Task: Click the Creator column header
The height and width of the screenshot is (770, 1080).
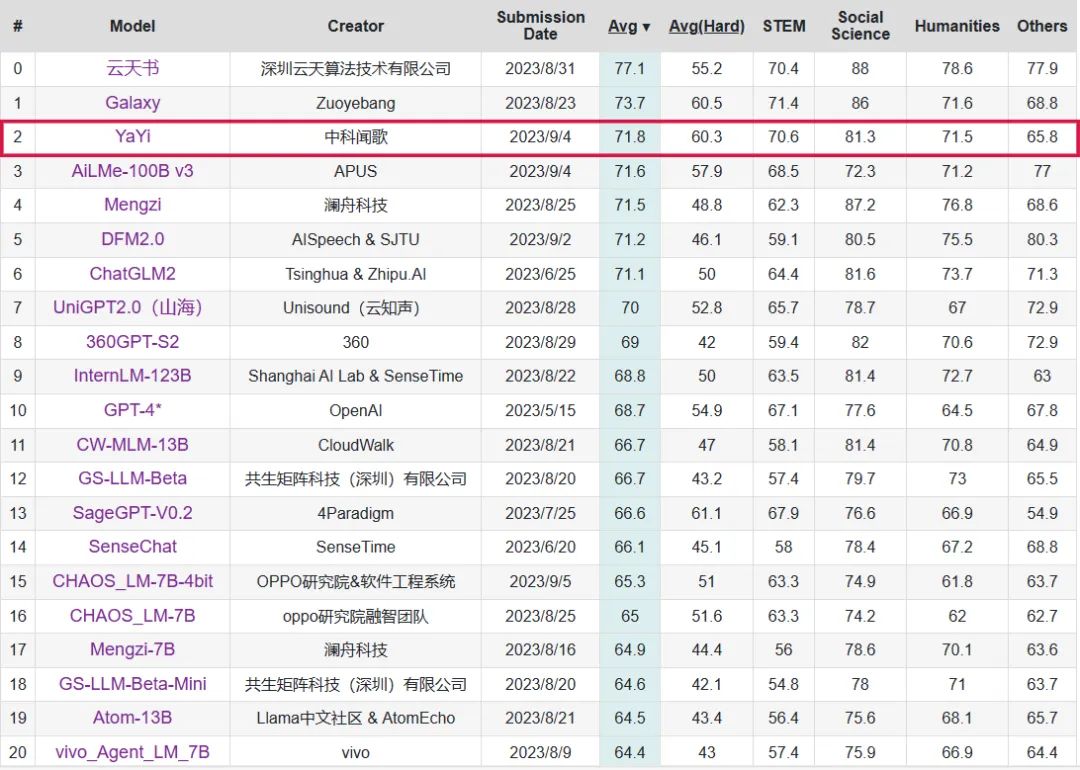Action: 355,26
